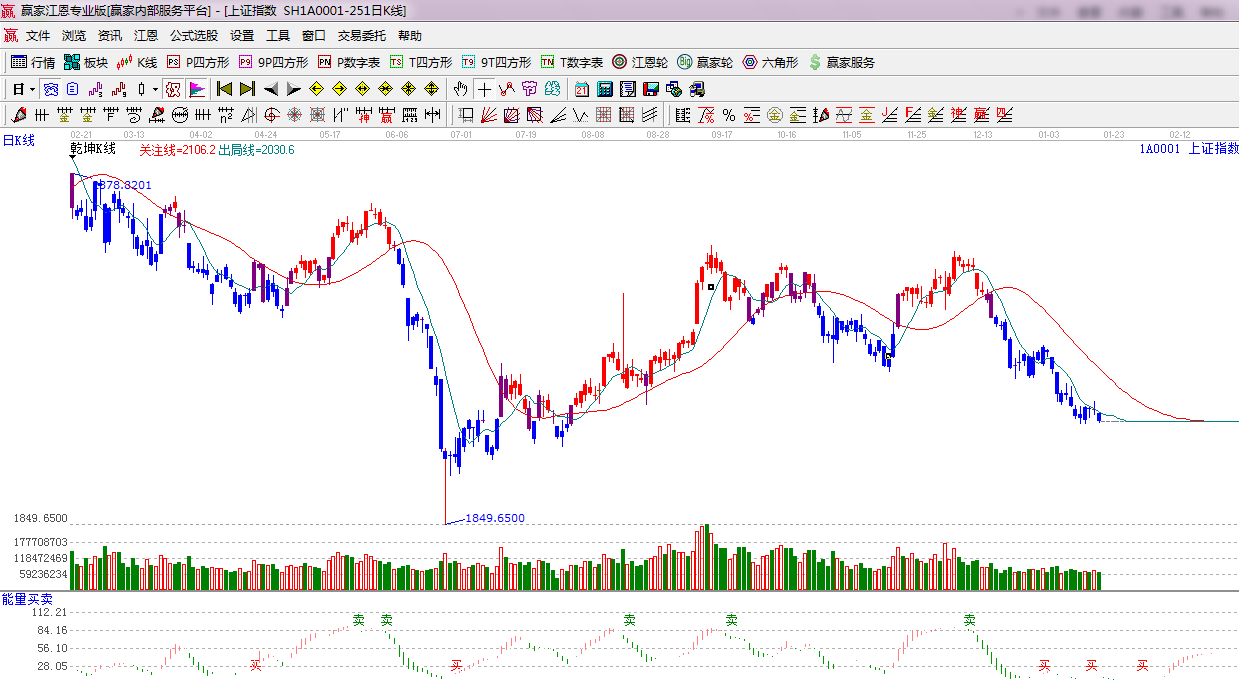Expand the 日 period dropdown arrow
Screen dimensions: 1239x685
pos(32,89)
